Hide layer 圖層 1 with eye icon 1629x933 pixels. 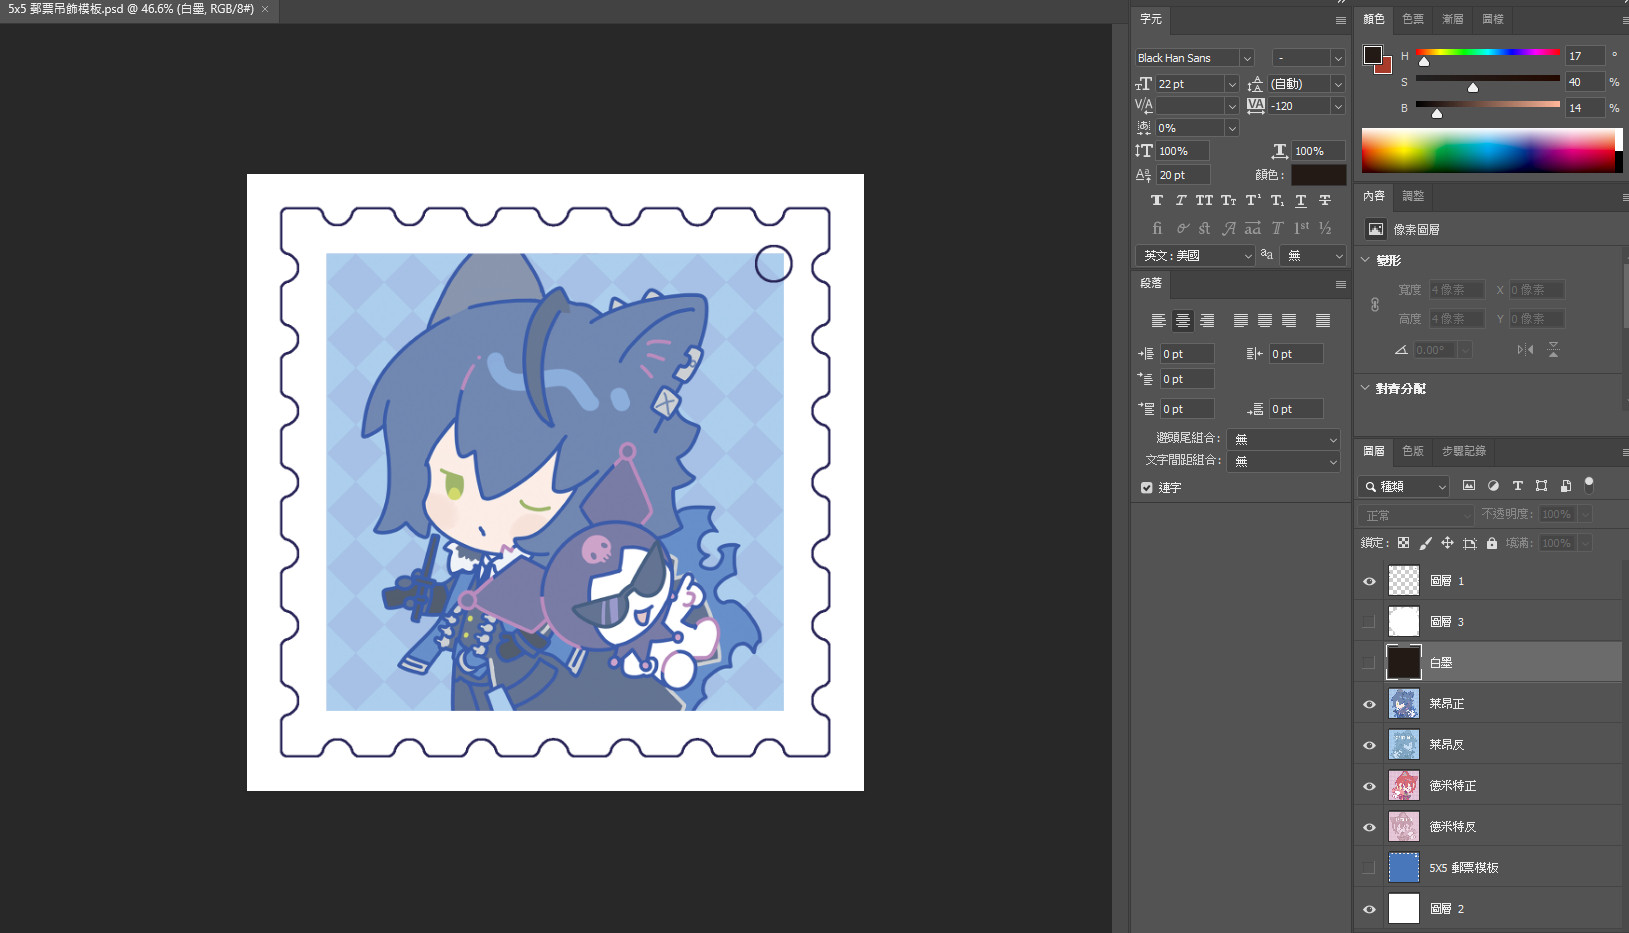coord(1369,581)
